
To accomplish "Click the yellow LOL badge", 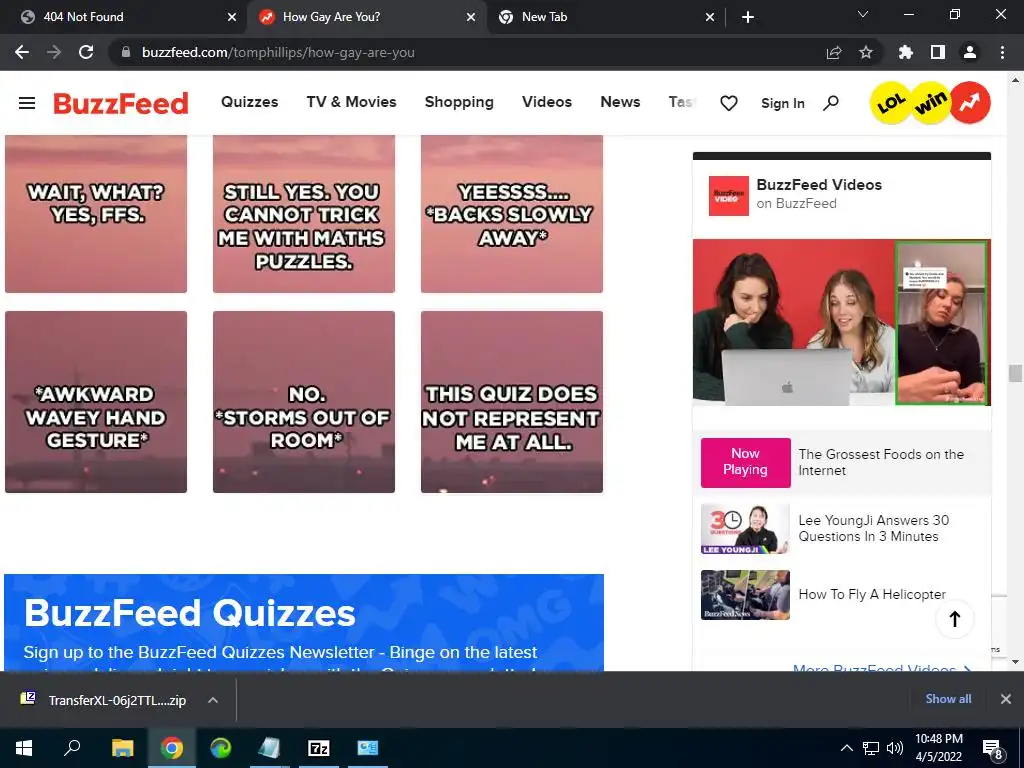I will tap(891, 103).
